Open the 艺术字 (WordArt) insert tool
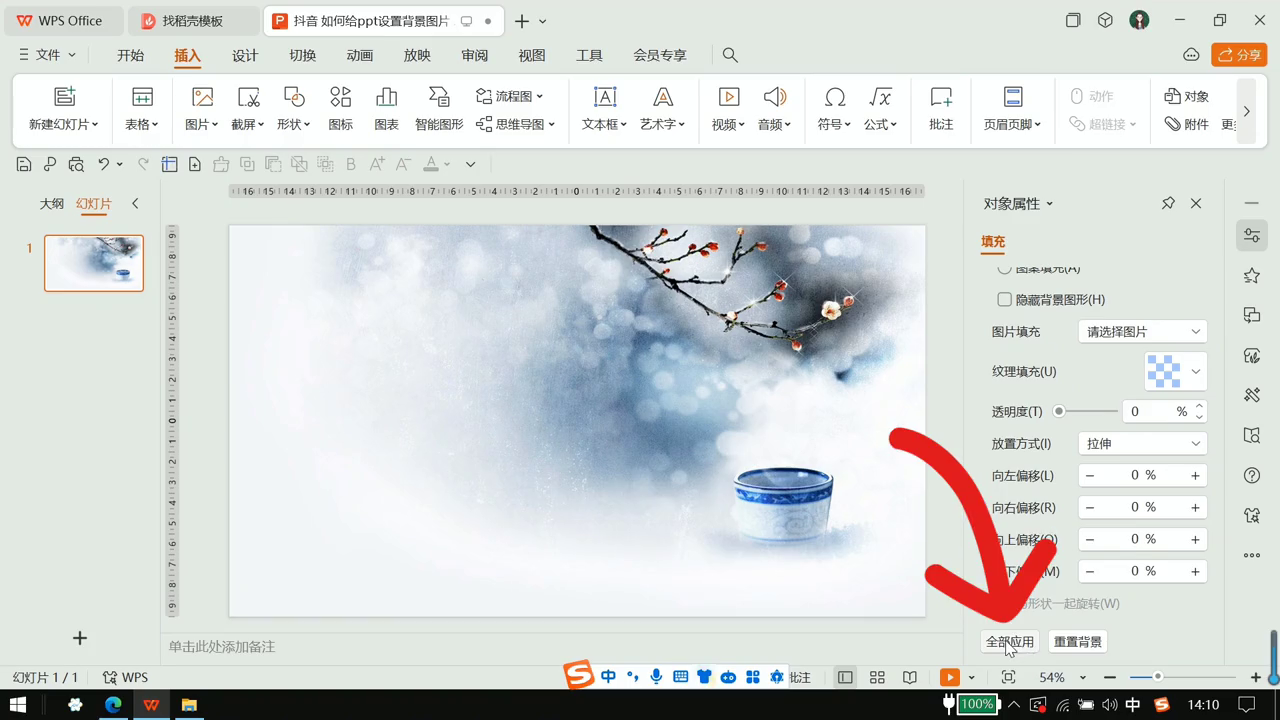 [663, 108]
